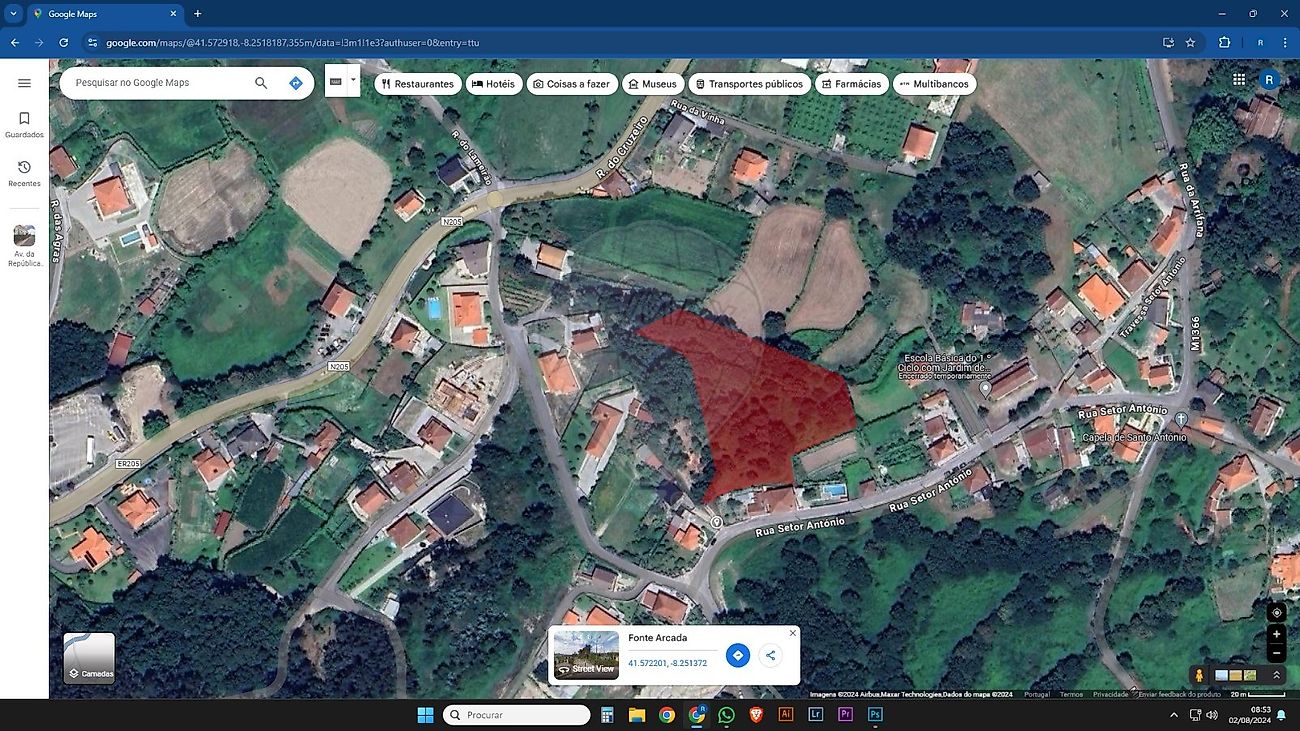Click coordinates 41.572201, -8.251372 link

pos(667,663)
